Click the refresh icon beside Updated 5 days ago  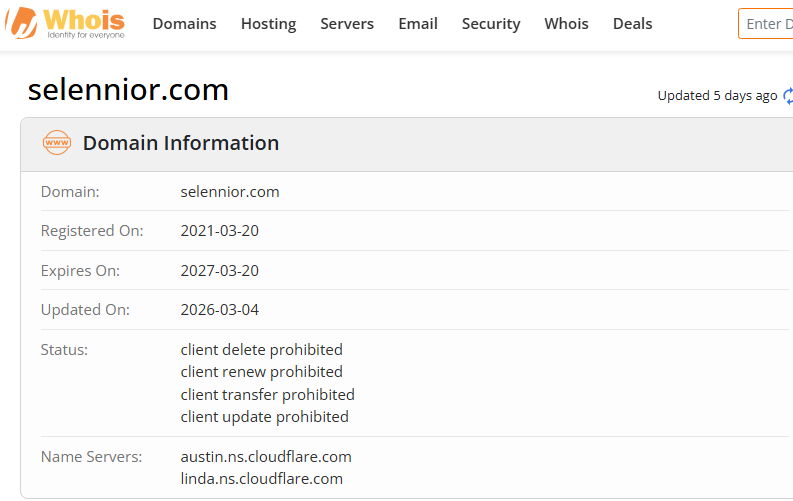click(x=788, y=96)
